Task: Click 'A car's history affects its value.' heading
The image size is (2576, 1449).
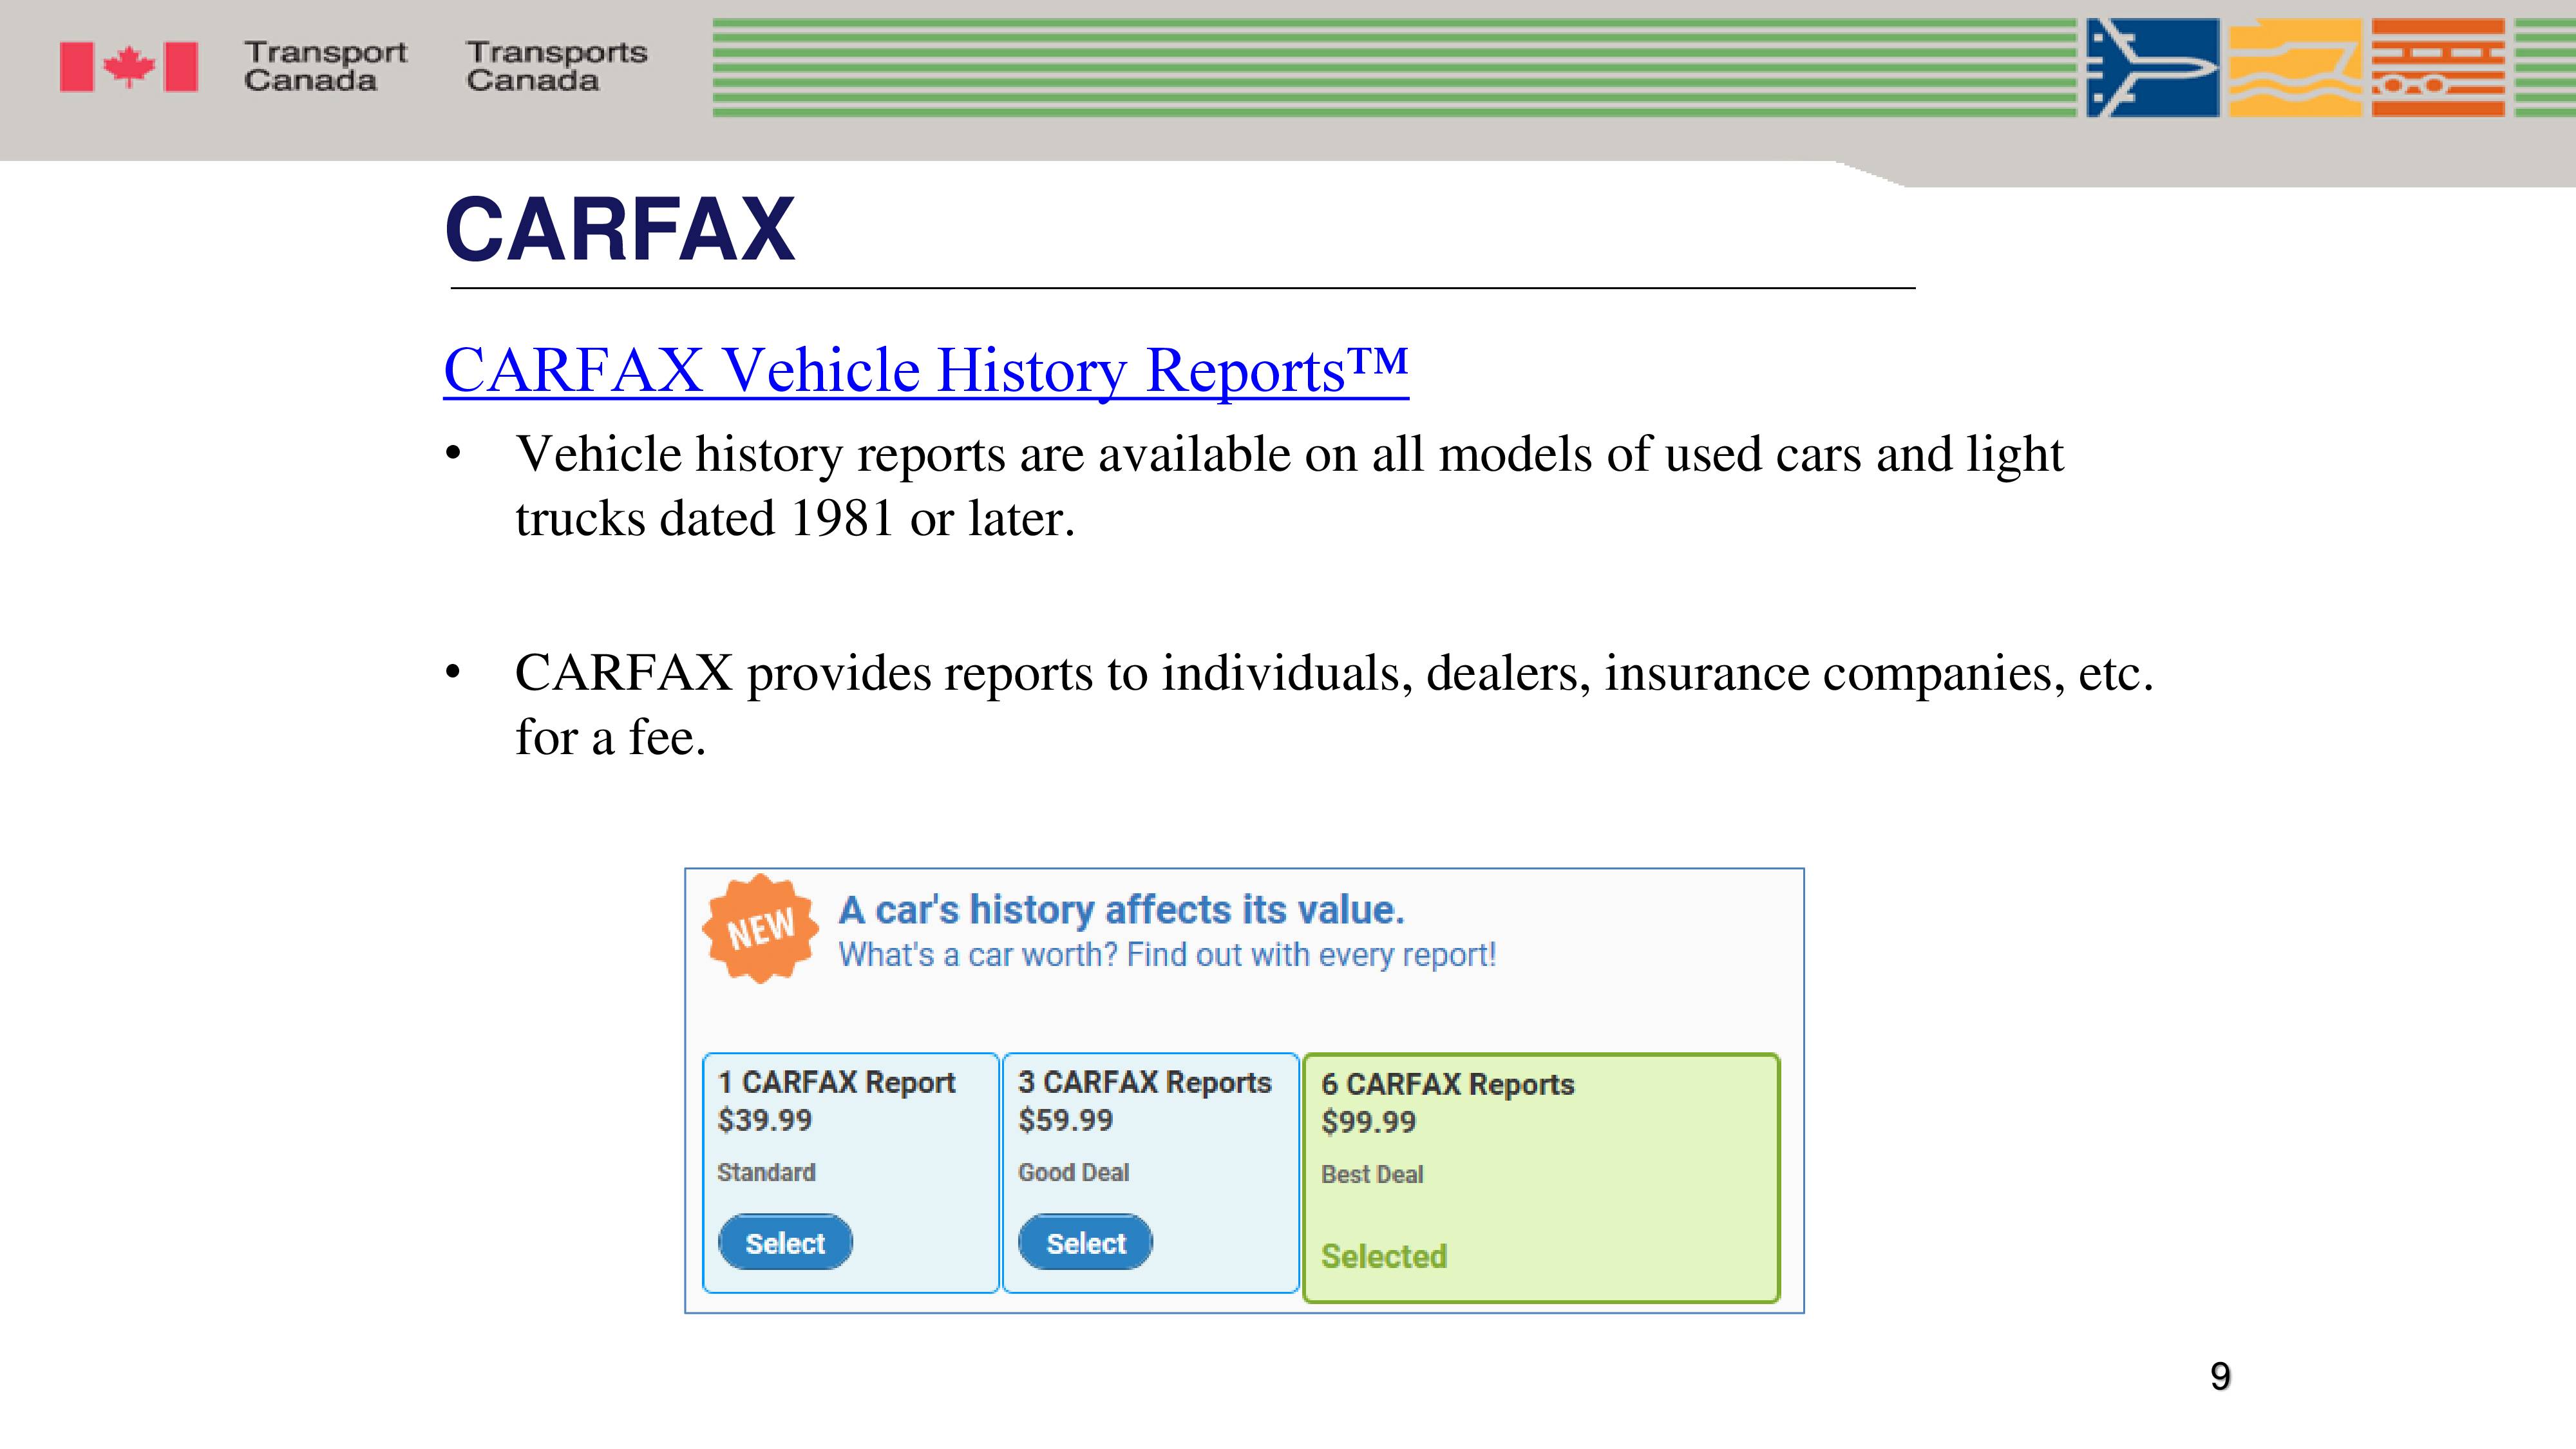Action: [1122, 910]
